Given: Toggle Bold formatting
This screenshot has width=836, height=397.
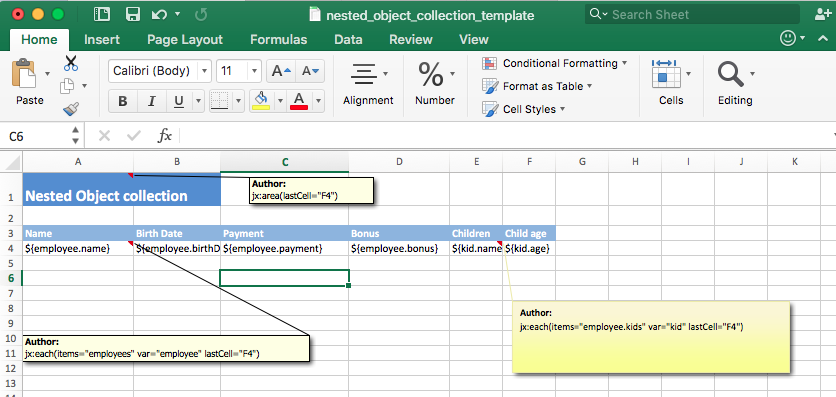Looking at the screenshot, I should [123, 101].
